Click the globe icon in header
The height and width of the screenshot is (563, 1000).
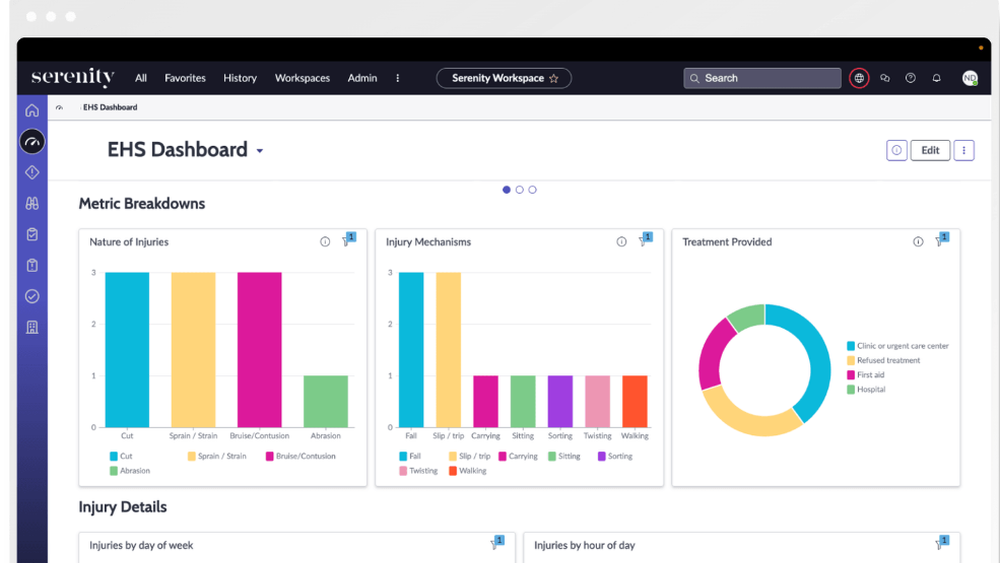pos(859,78)
